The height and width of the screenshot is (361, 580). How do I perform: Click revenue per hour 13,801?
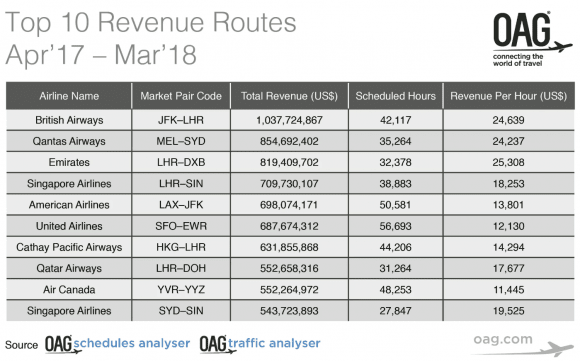click(509, 205)
